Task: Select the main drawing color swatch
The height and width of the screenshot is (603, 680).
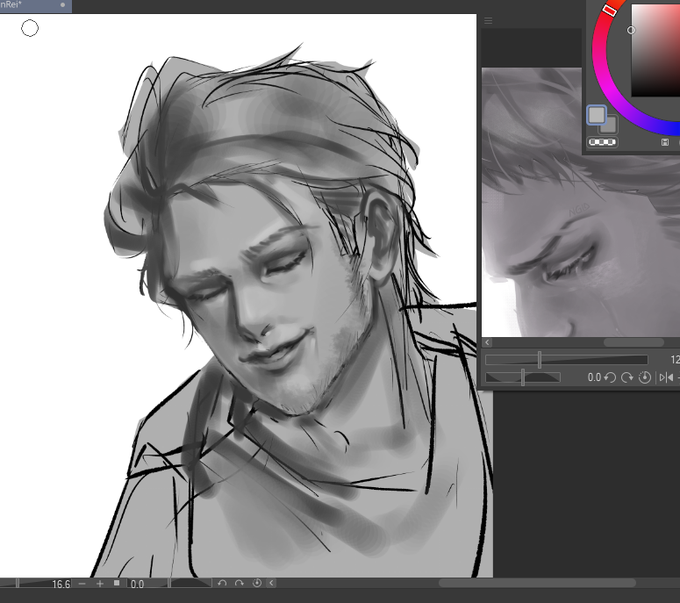Action: coord(596,115)
